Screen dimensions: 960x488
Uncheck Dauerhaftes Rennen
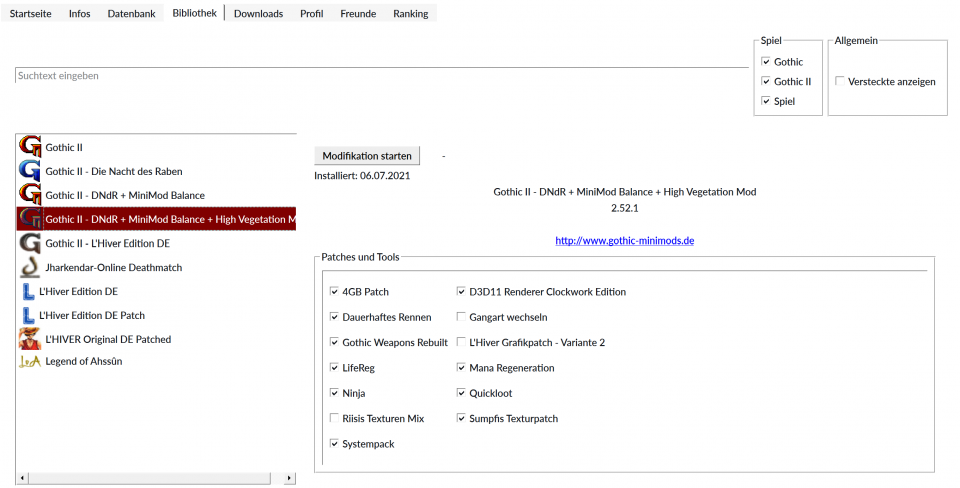pyautogui.click(x=334, y=317)
